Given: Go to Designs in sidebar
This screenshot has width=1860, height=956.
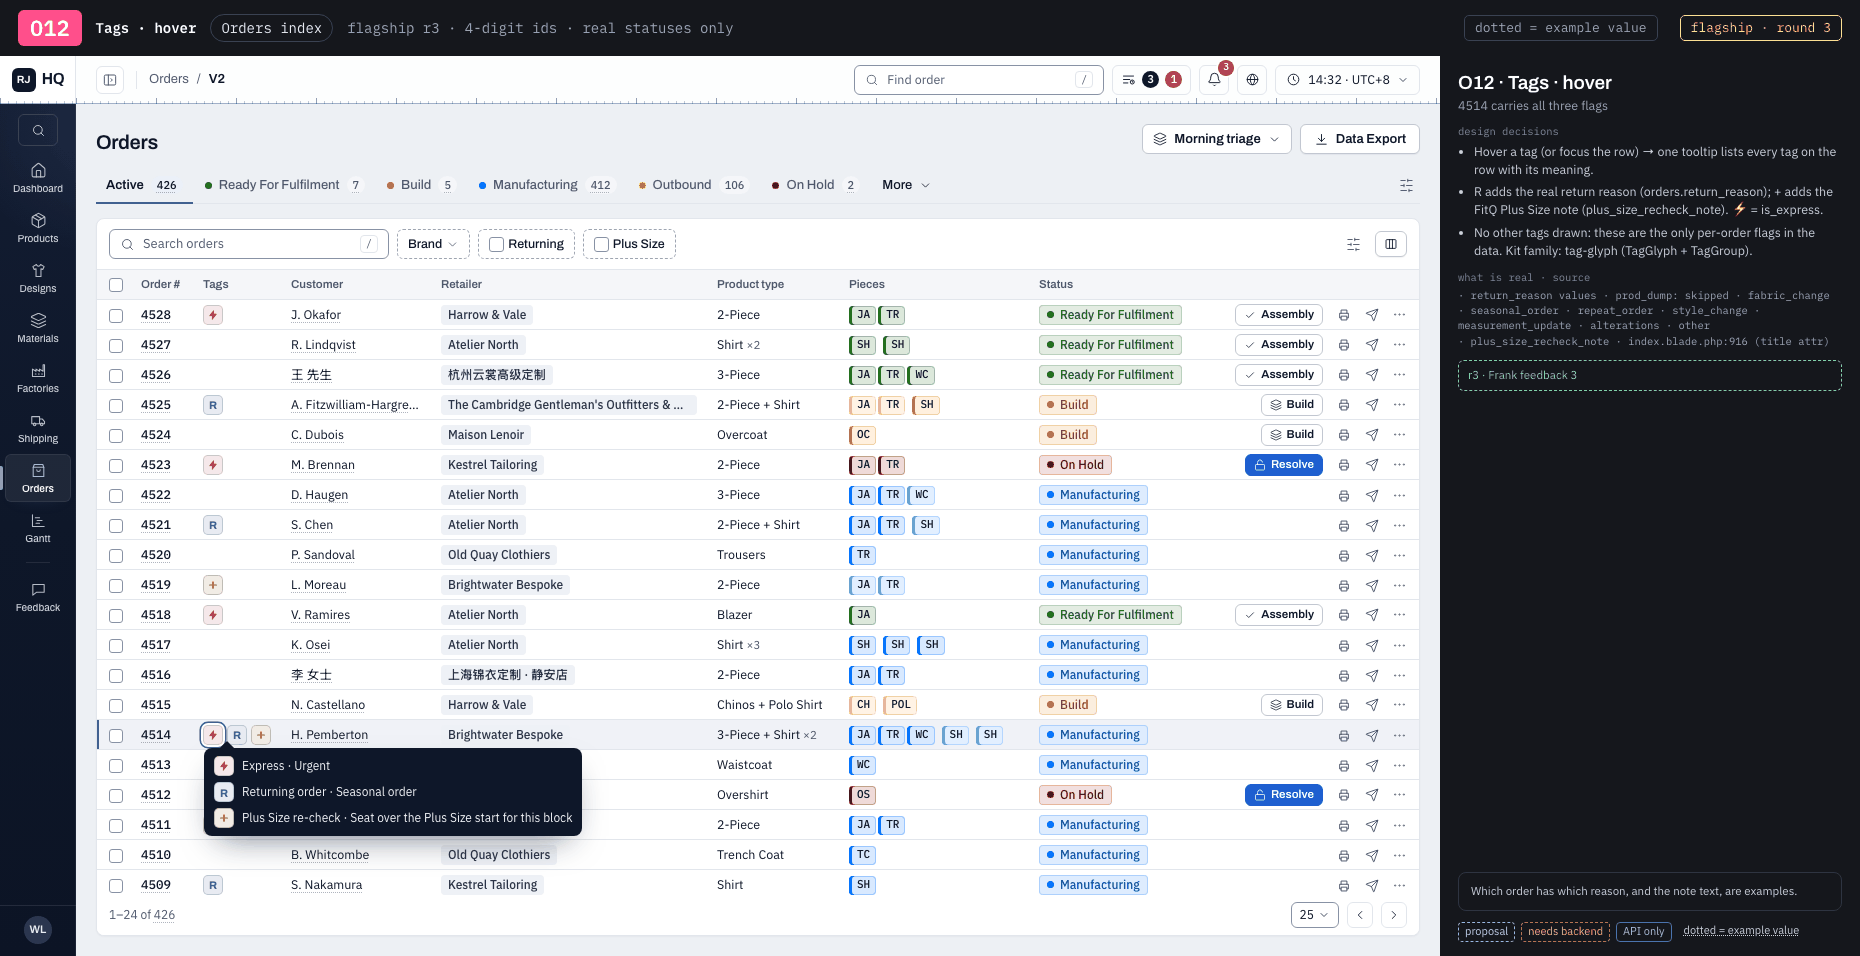Looking at the screenshot, I should [38, 278].
